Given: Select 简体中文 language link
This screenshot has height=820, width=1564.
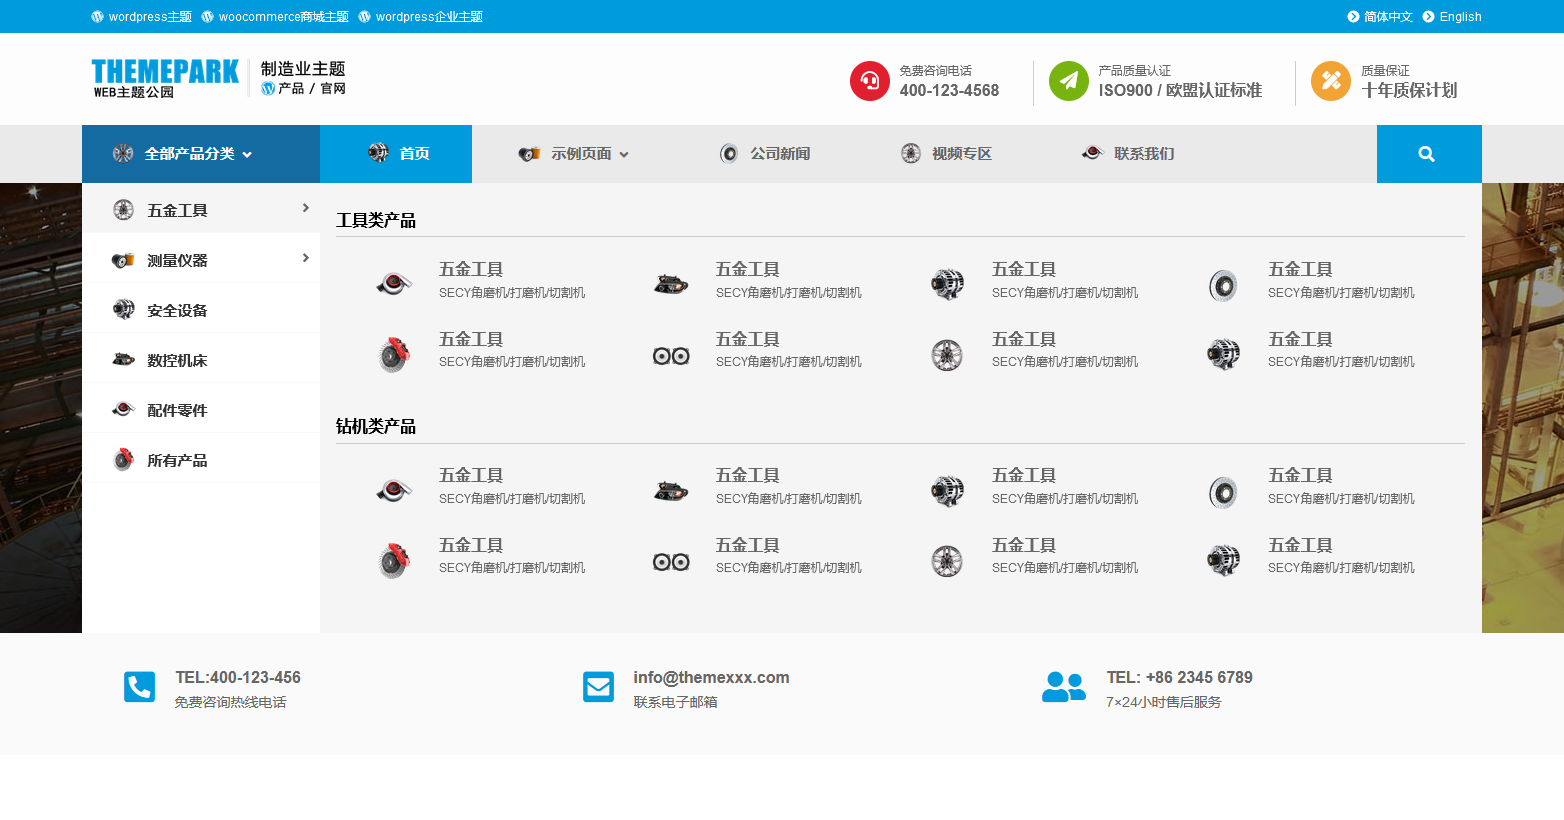Looking at the screenshot, I should [1387, 17].
